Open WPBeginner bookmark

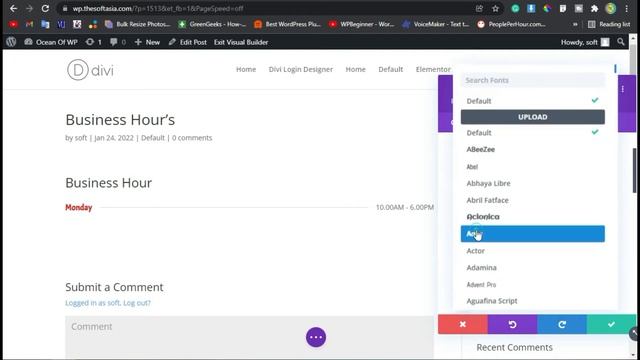(362, 24)
